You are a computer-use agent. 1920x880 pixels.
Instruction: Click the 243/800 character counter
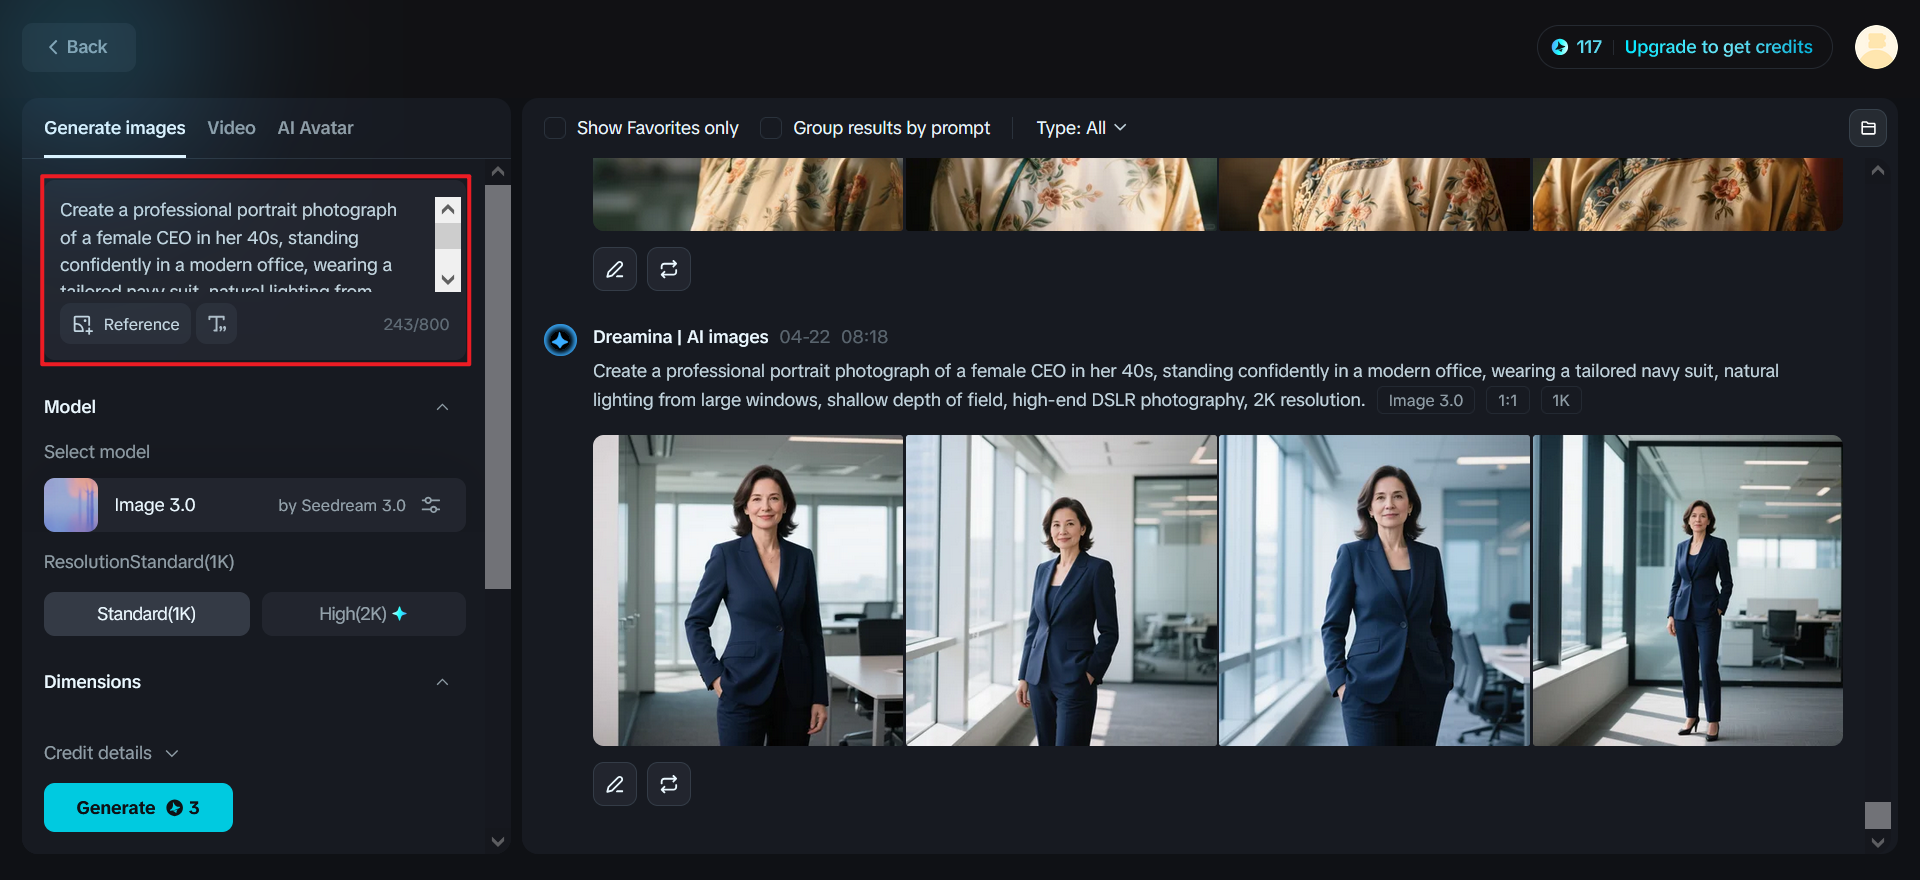click(416, 324)
